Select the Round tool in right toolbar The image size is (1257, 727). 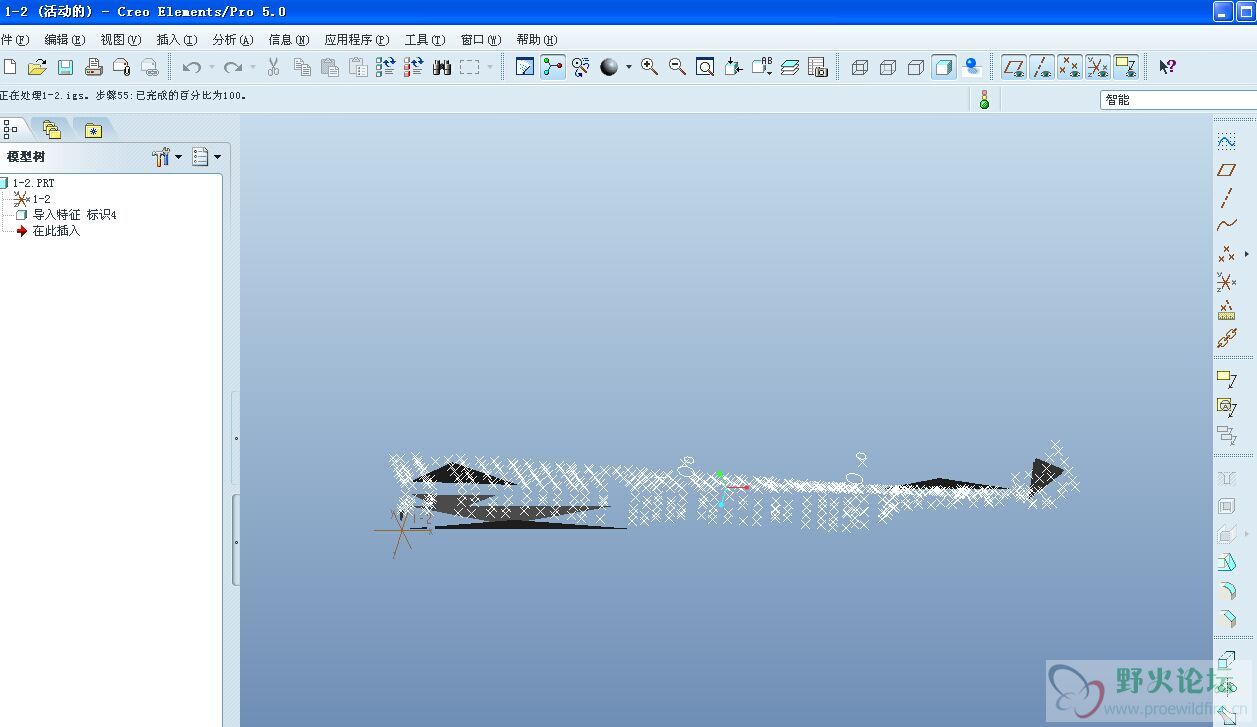coord(1226,591)
